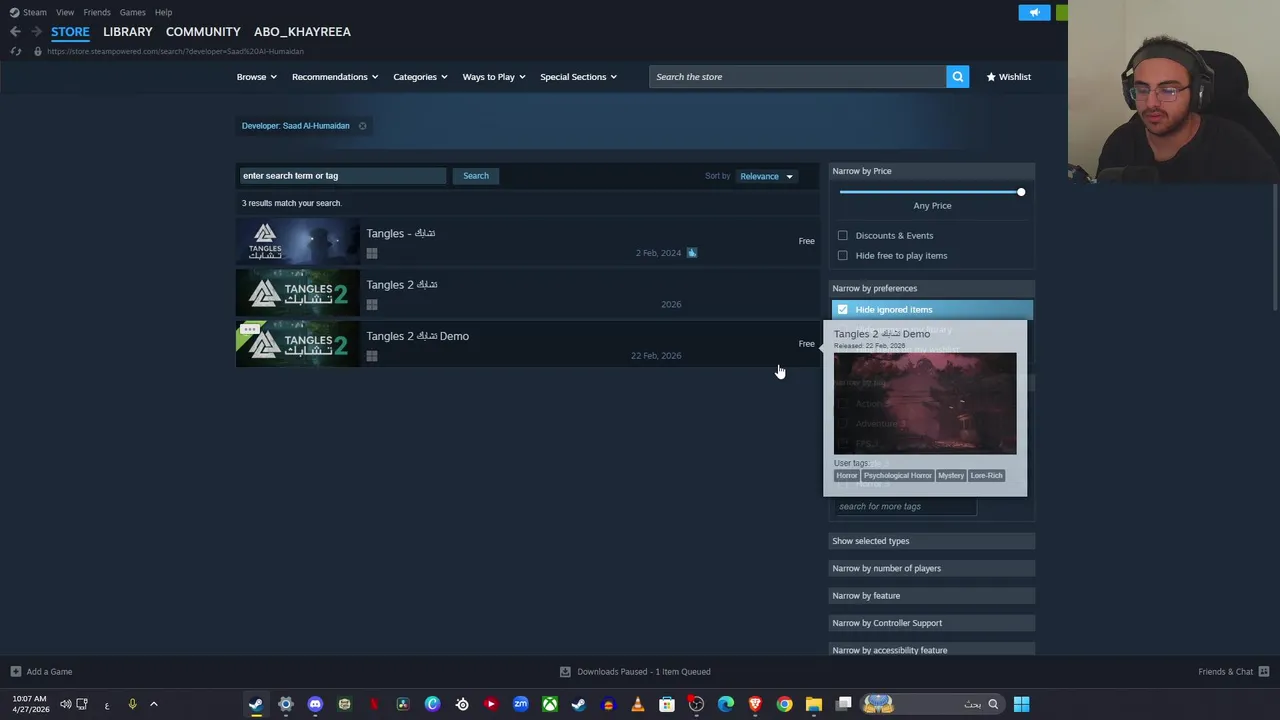The image size is (1280, 720).
Task: Open Microsoft Edge from taskbar
Action: pyautogui.click(x=725, y=704)
